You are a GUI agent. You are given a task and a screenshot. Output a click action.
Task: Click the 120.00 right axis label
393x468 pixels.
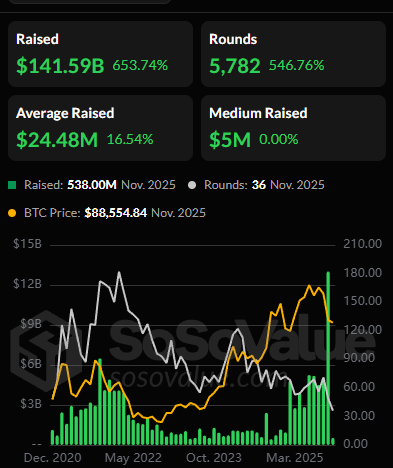[363, 330]
